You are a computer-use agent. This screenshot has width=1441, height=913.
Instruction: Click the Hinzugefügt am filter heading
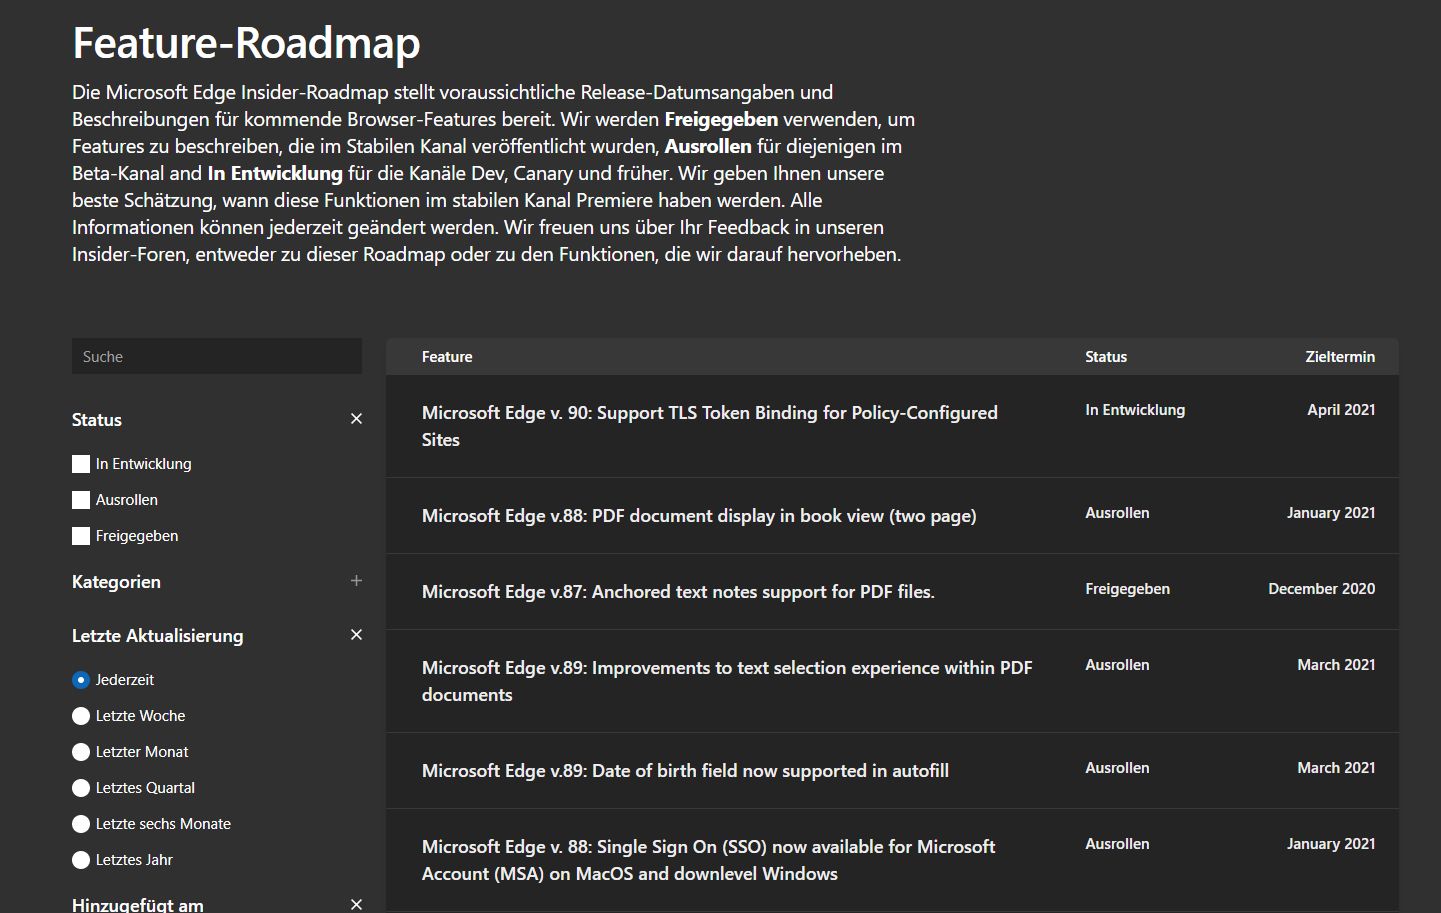click(138, 904)
